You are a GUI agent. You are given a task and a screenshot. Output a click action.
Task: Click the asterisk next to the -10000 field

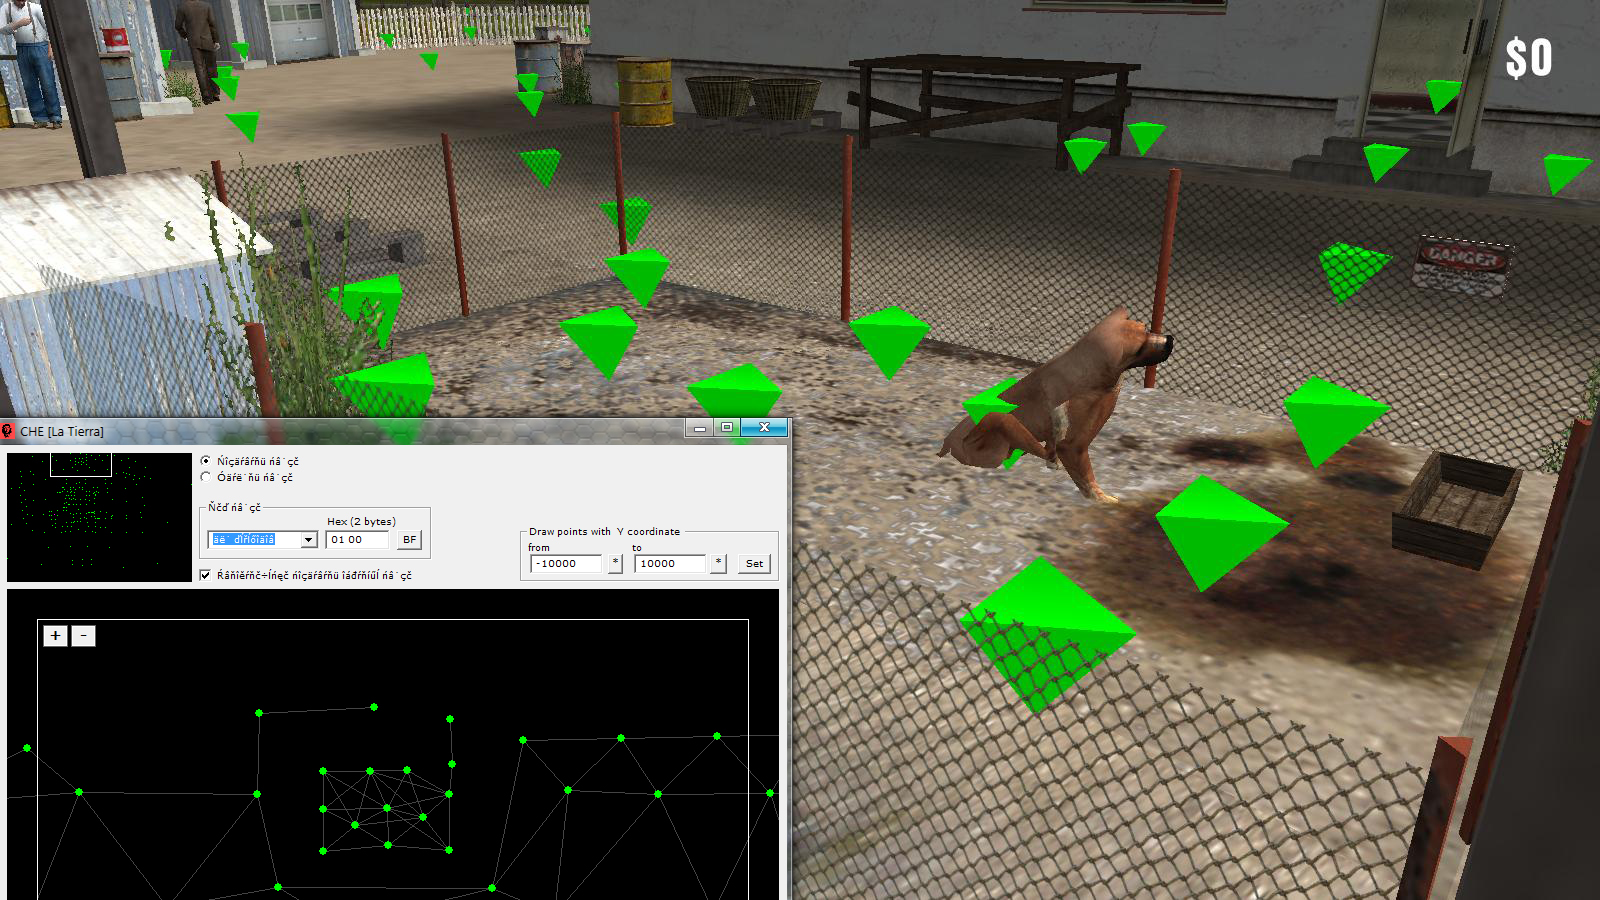click(615, 563)
